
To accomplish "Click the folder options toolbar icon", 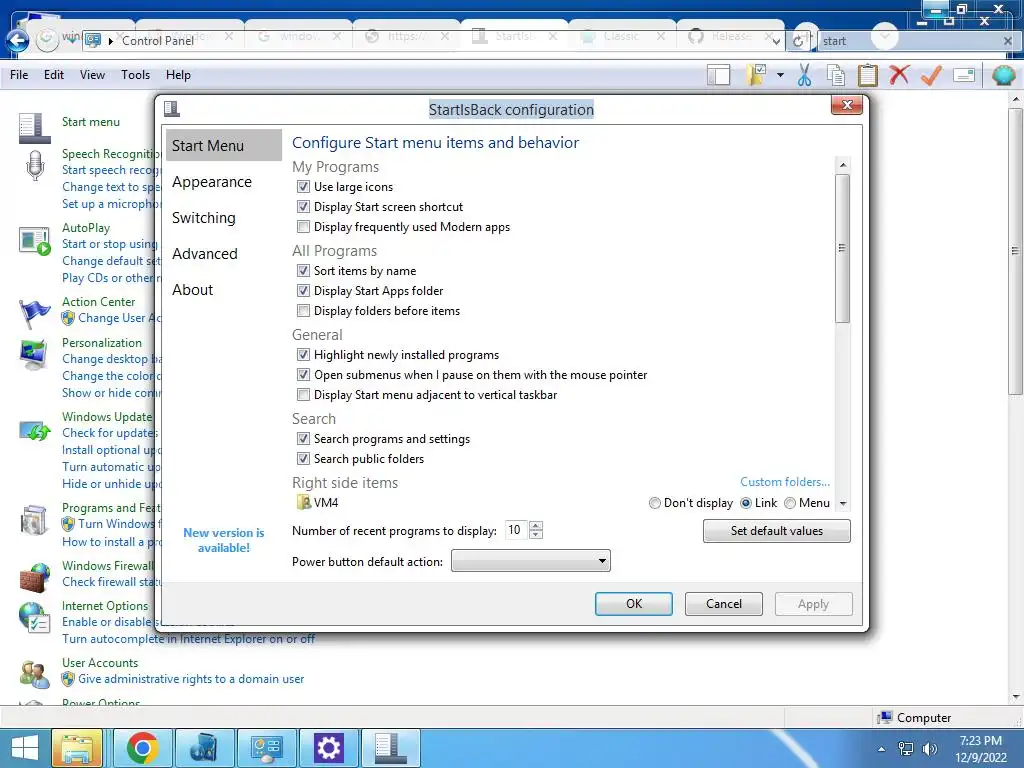I will click(756, 75).
